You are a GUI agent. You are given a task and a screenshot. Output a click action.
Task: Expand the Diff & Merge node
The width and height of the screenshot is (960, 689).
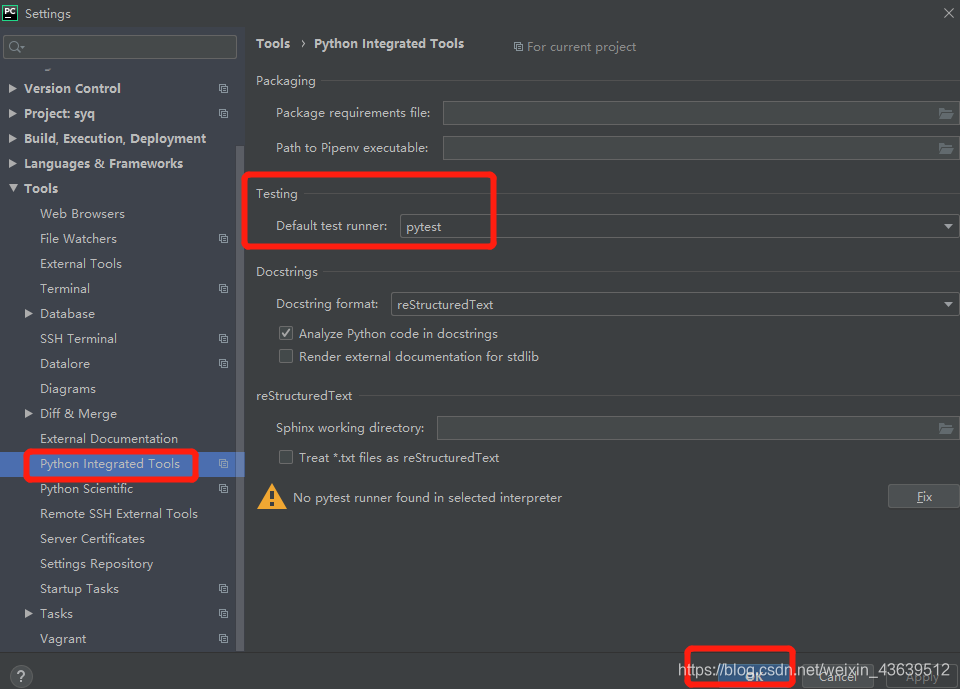point(29,413)
